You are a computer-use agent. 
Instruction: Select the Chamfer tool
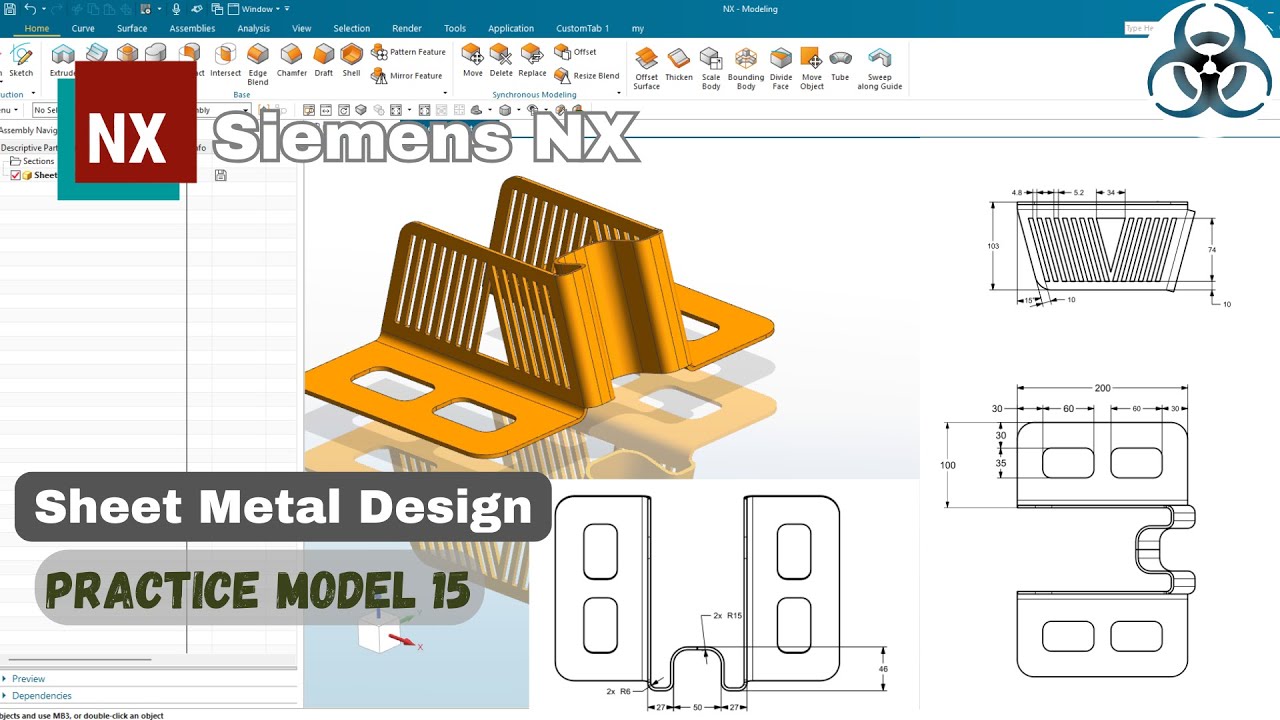tap(292, 61)
